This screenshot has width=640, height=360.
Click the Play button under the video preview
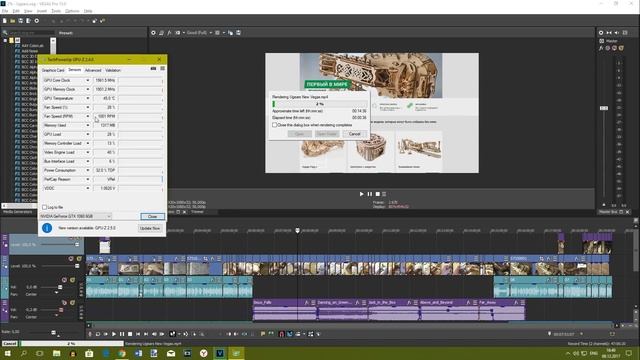point(361,194)
